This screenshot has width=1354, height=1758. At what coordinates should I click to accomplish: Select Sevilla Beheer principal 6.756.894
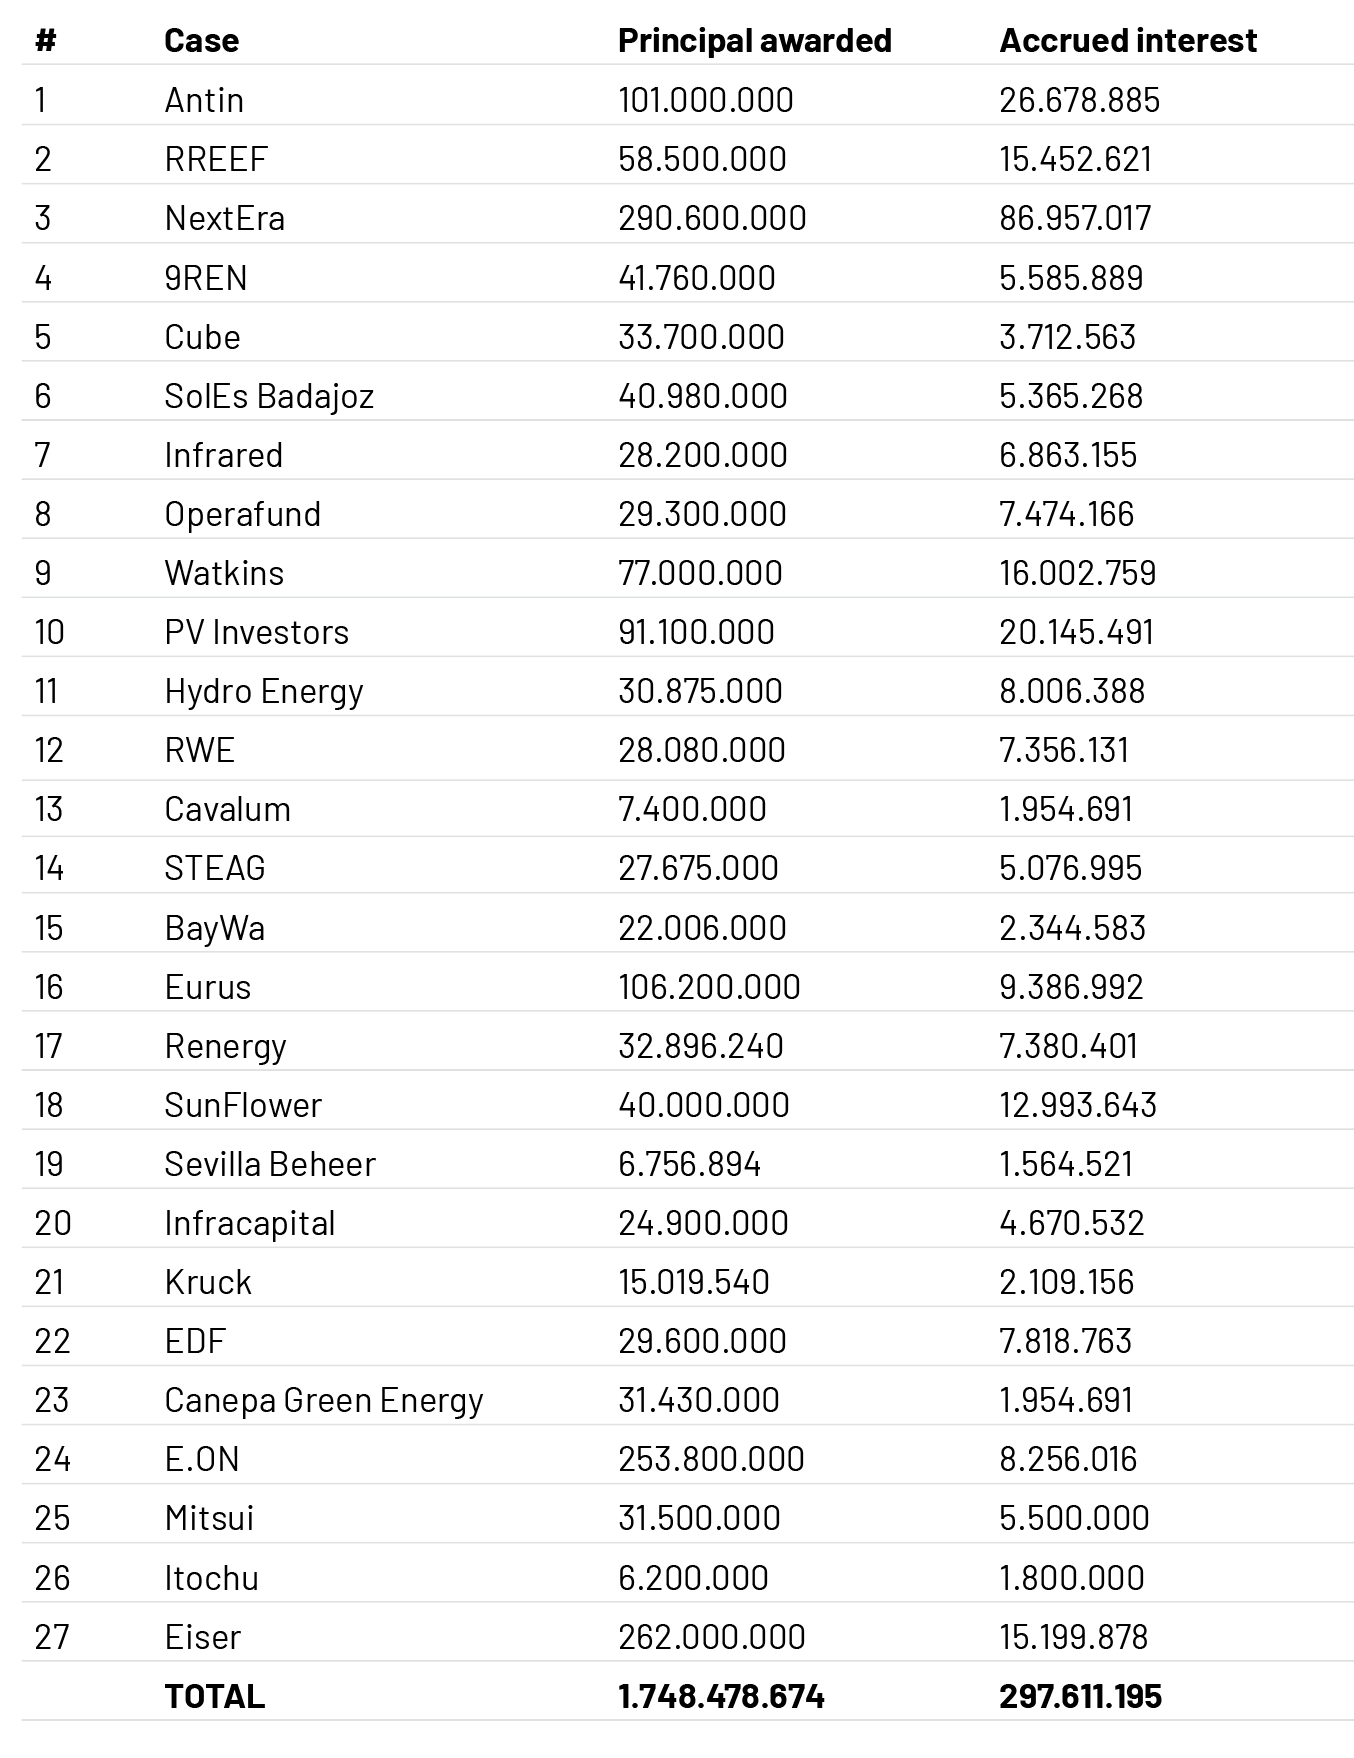(689, 1164)
